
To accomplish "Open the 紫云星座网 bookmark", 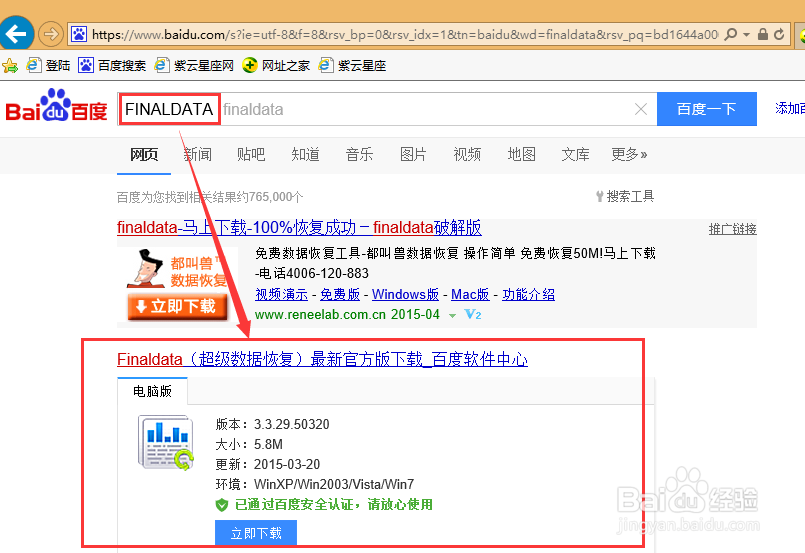I will pos(194,65).
